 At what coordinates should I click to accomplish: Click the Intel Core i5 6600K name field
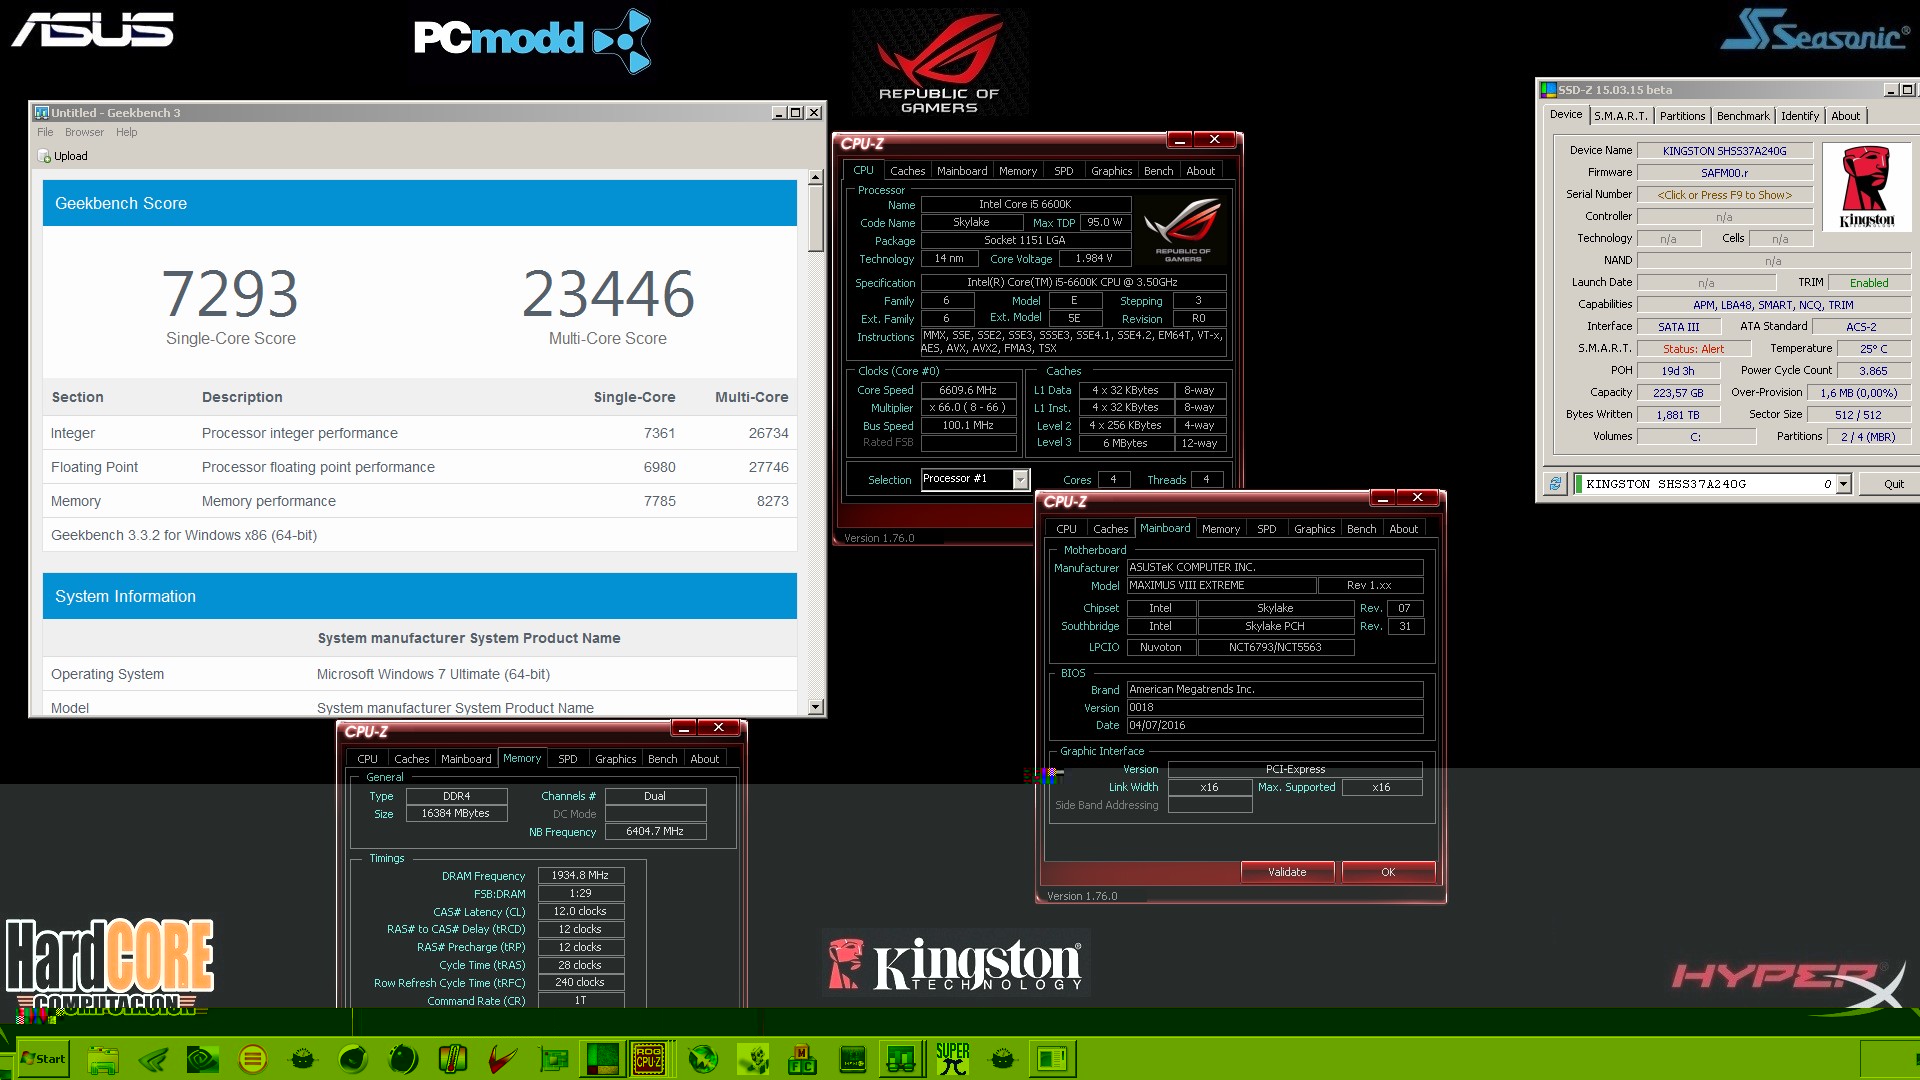click(x=1025, y=204)
